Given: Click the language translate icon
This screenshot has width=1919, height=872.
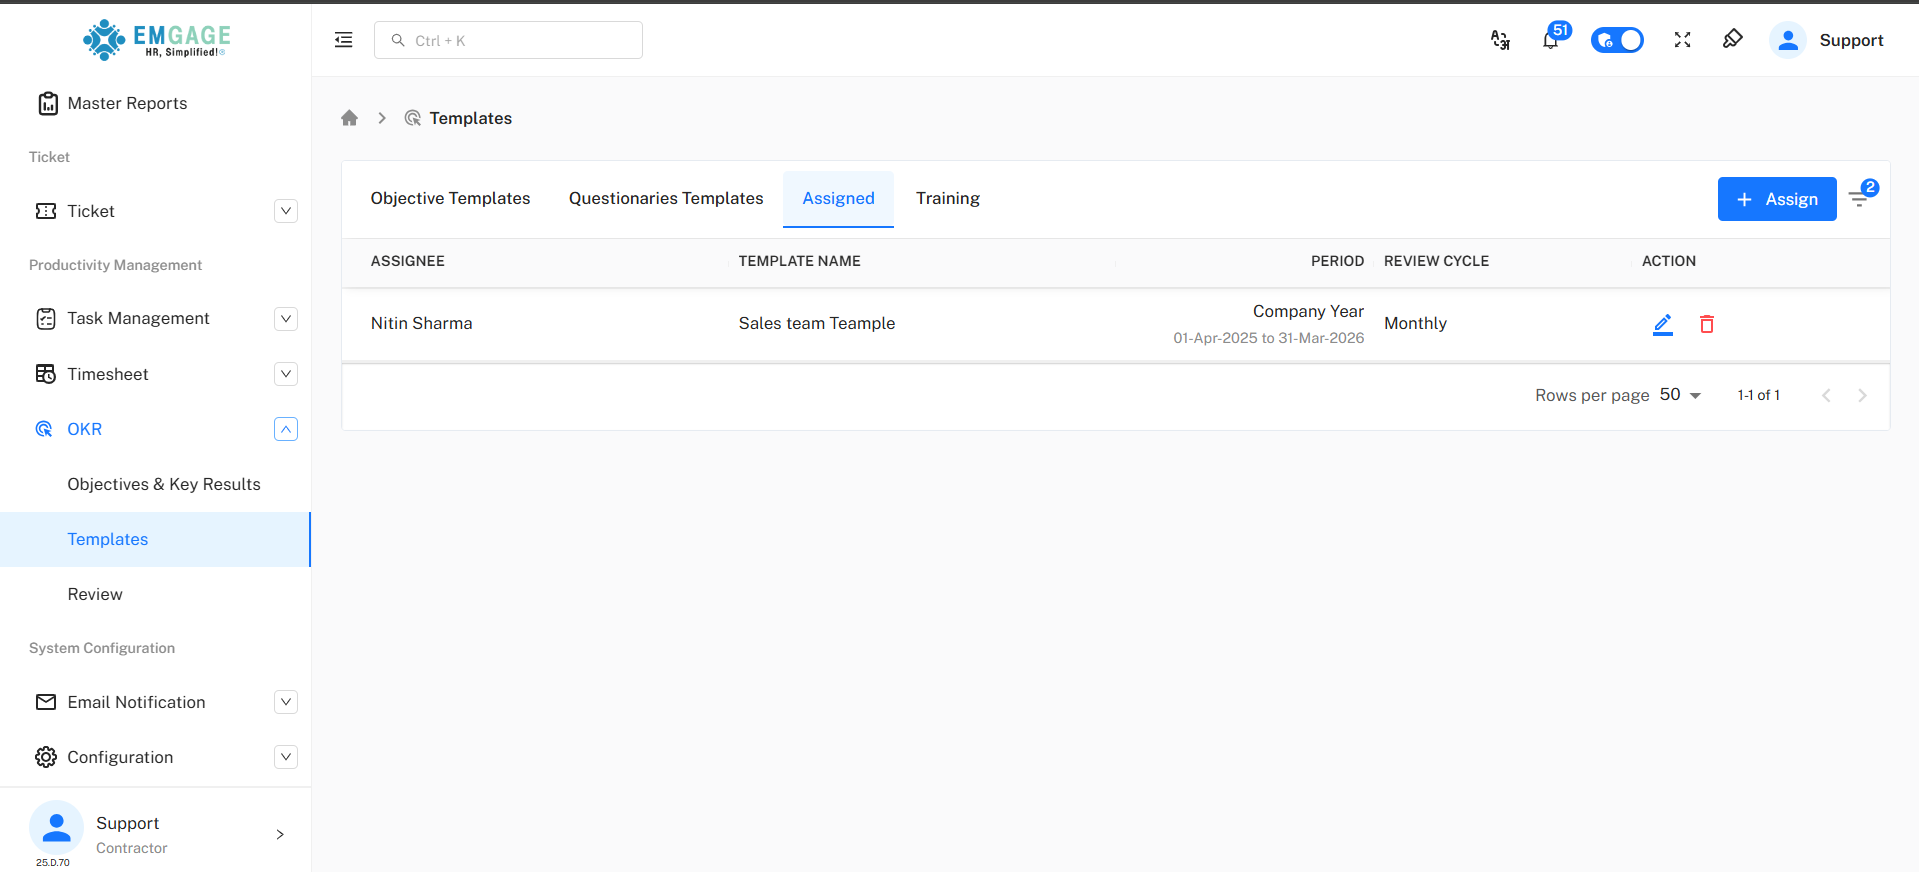Looking at the screenshot, I should click(1500, 40).
